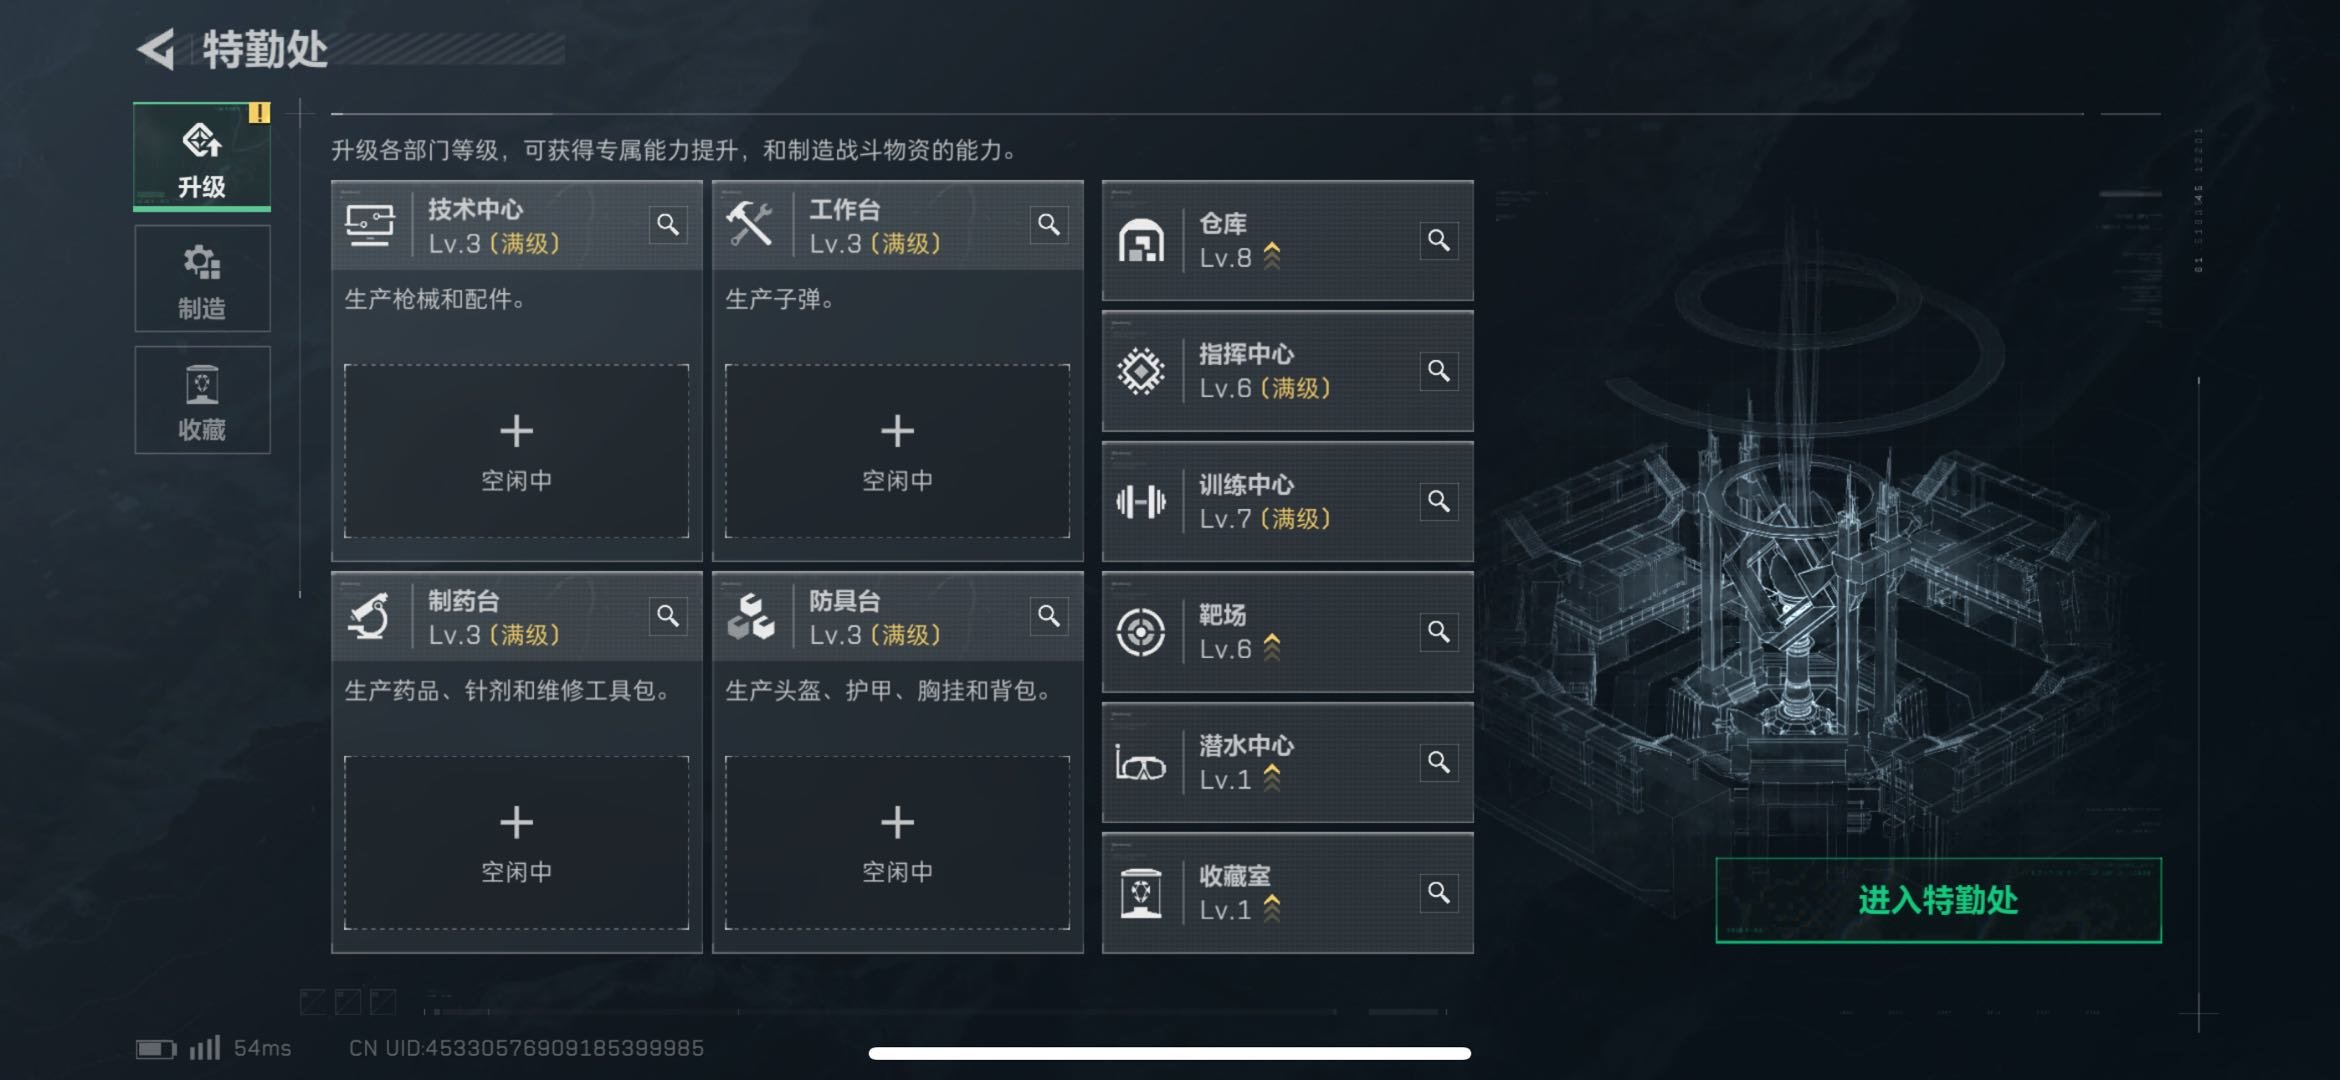Select the 潜水中心 diving goggles icon
The image size is (2340, 1080).
coord(1141,764)
